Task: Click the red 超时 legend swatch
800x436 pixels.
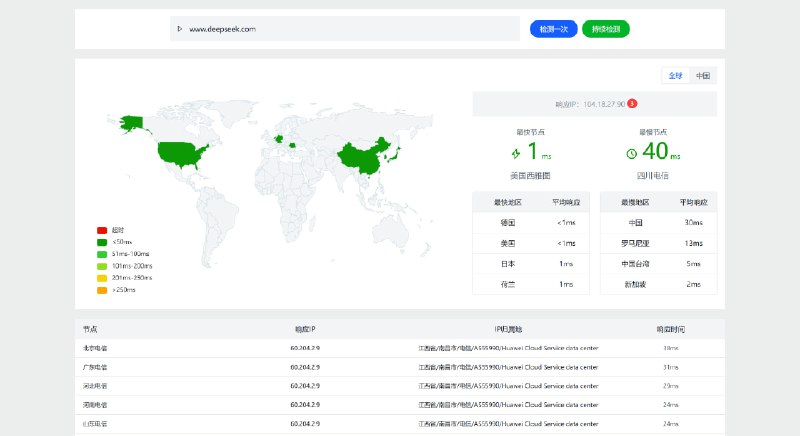Action: 102,230
